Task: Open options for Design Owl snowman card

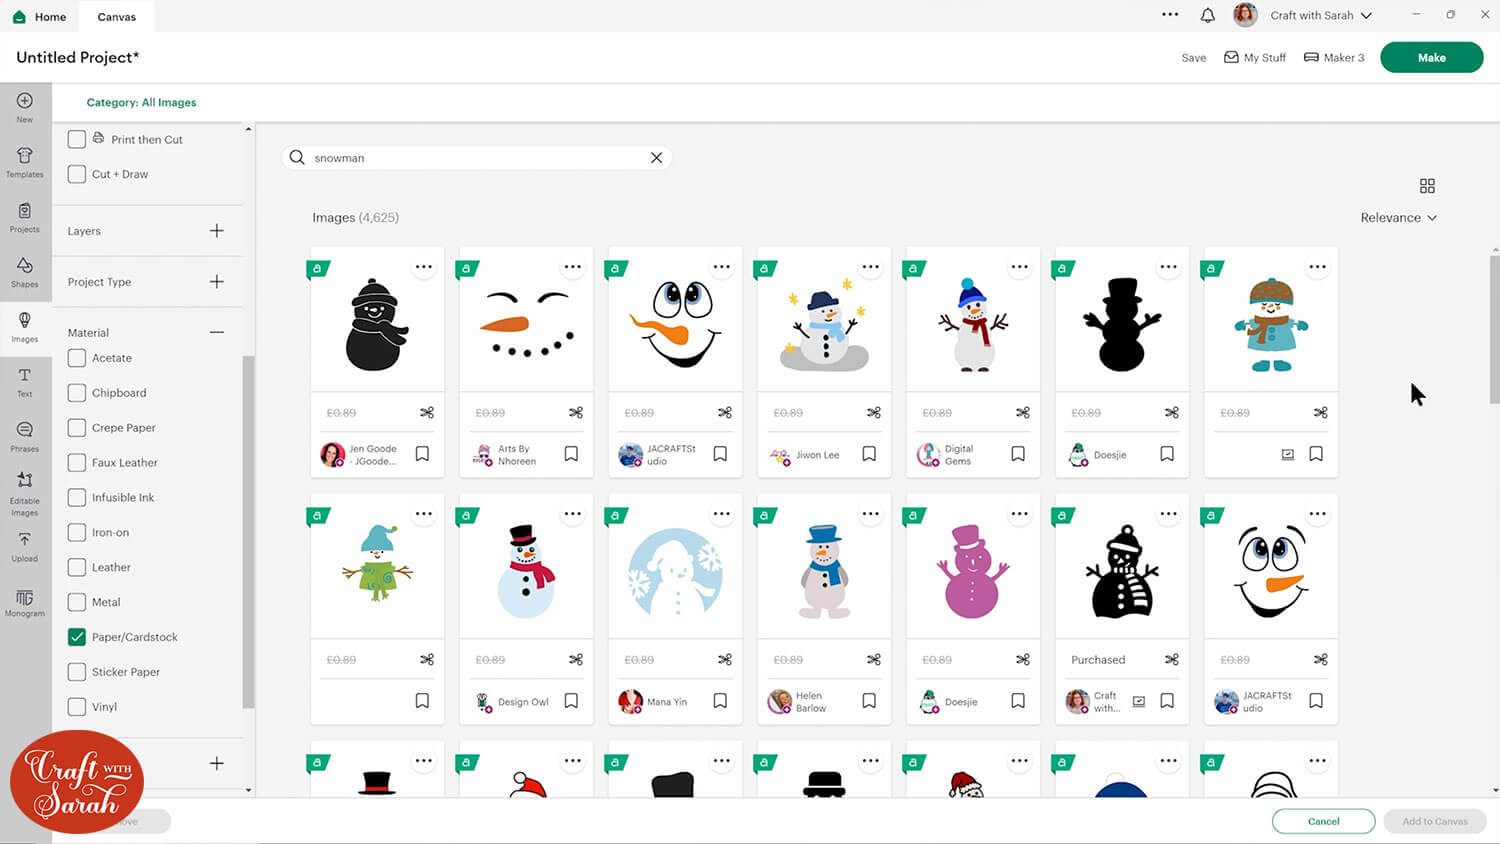Action: point(573,514)
